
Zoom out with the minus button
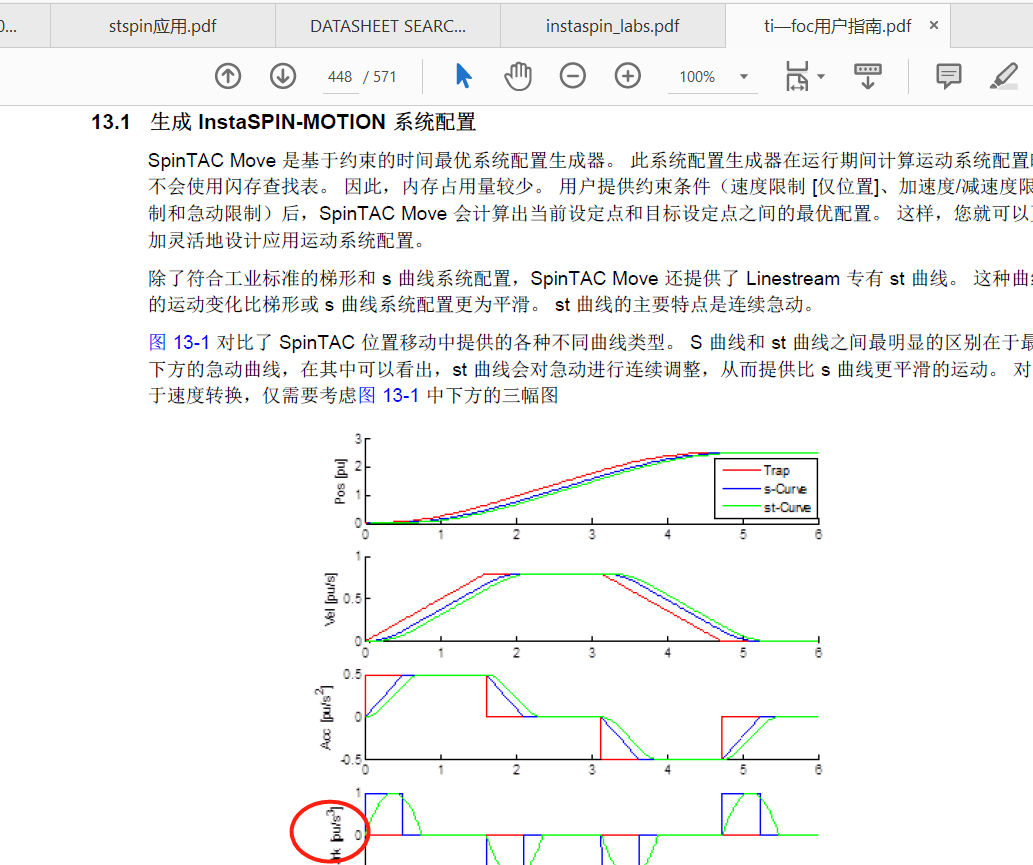click(572, 76)
